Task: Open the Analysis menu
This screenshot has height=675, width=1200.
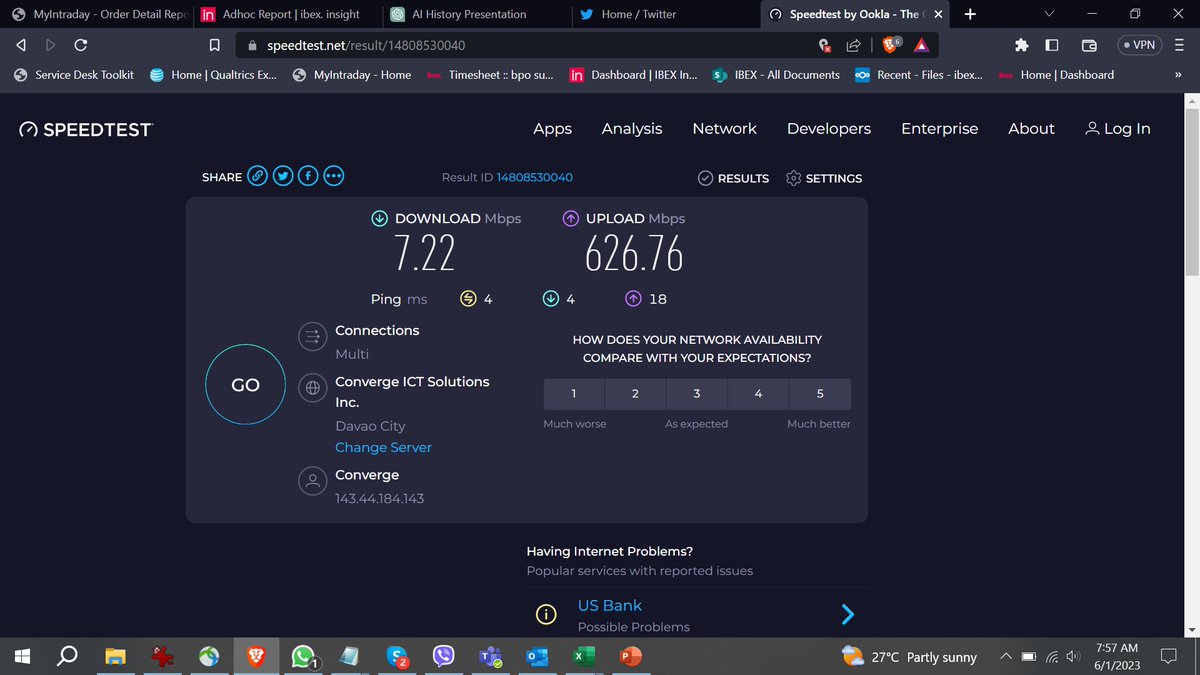Action: click(x=632, y=128)
